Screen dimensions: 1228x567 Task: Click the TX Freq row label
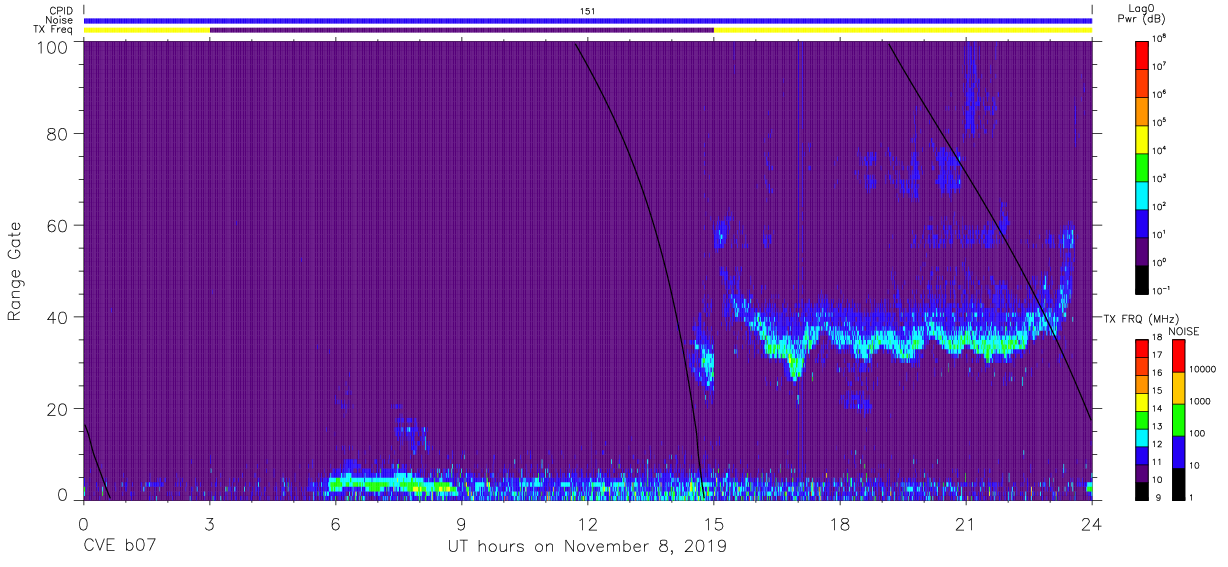tap(53, 30)
